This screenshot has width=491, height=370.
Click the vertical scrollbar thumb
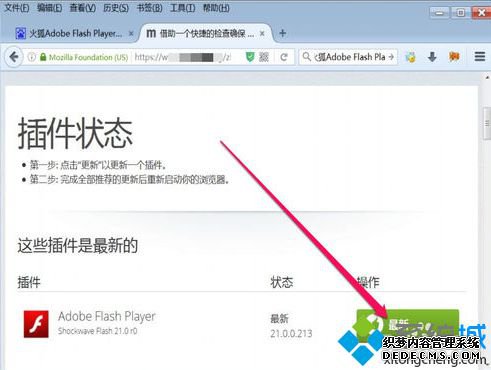pos(487,124)
